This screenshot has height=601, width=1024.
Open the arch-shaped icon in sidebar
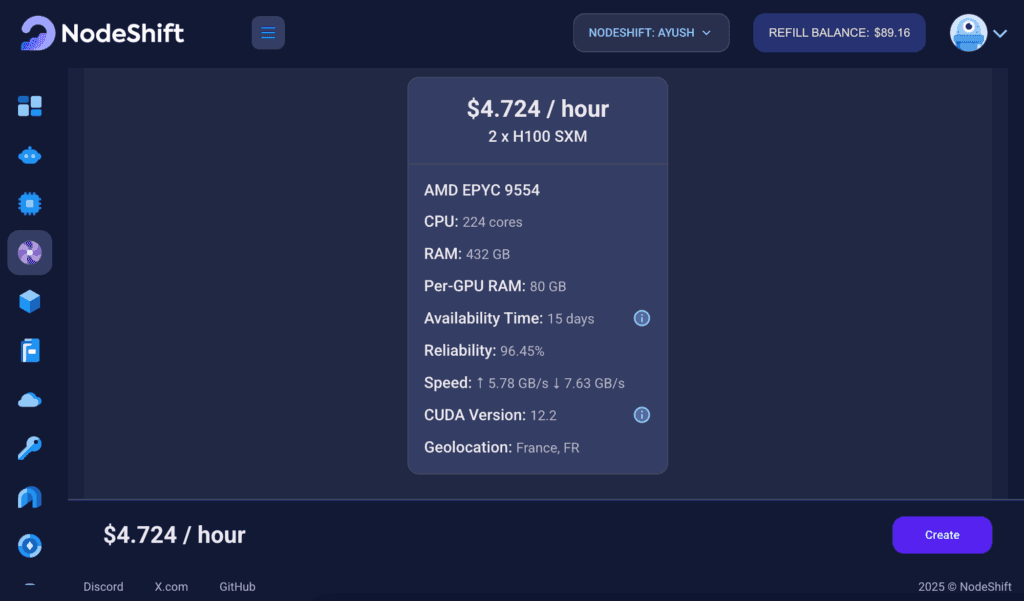tap(29, 497)
